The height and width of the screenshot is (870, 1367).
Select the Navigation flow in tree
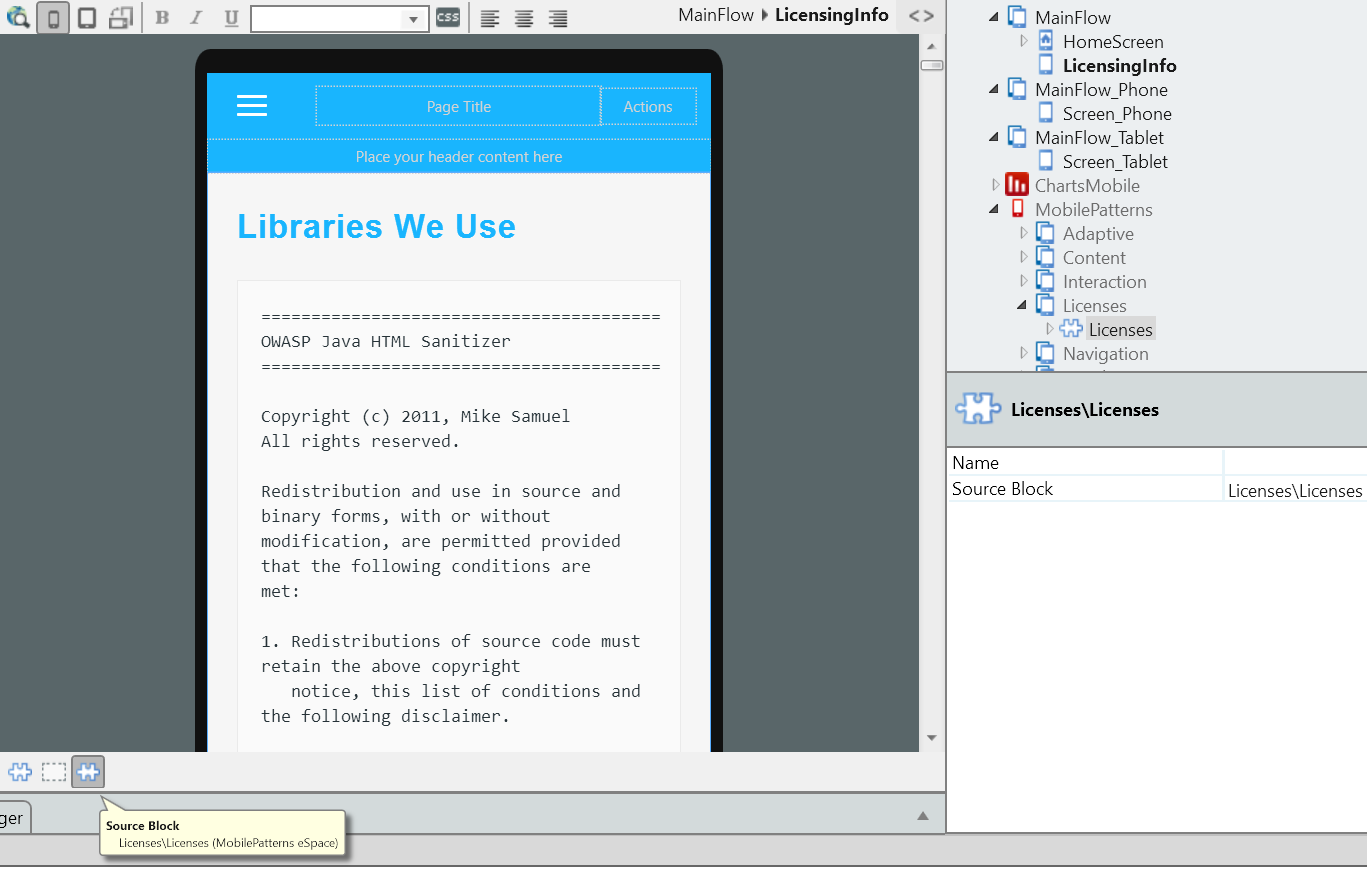click(x=1105, y=354)
